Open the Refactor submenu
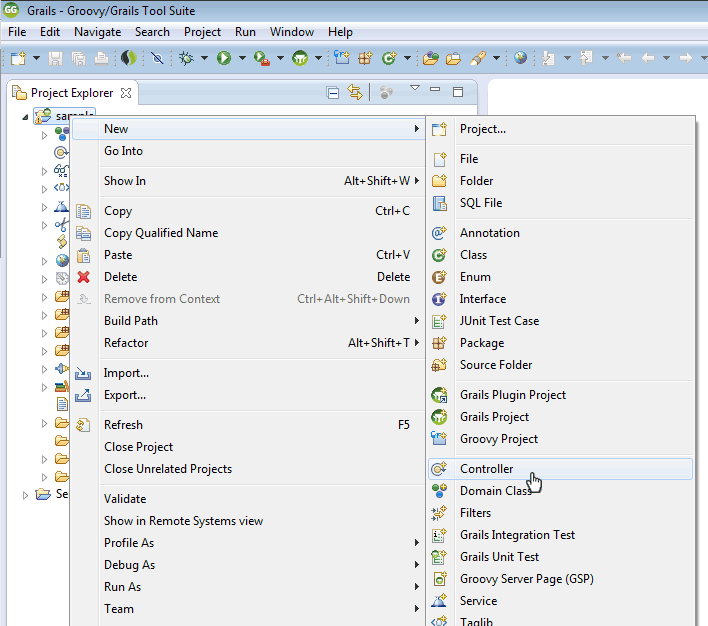The image size is (708, 626). (x=248, y=343)
